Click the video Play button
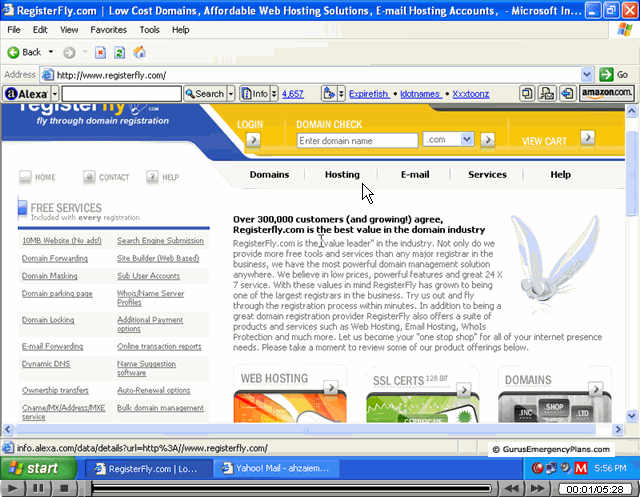The image size is (640, 497). 13,488
